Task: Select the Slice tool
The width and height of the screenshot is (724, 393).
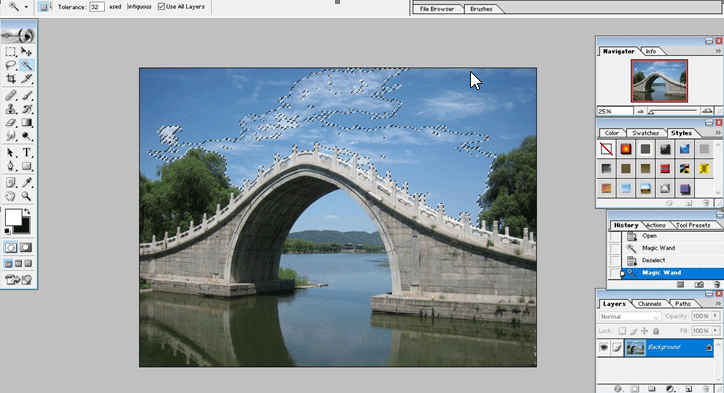Action: (27, 79)
